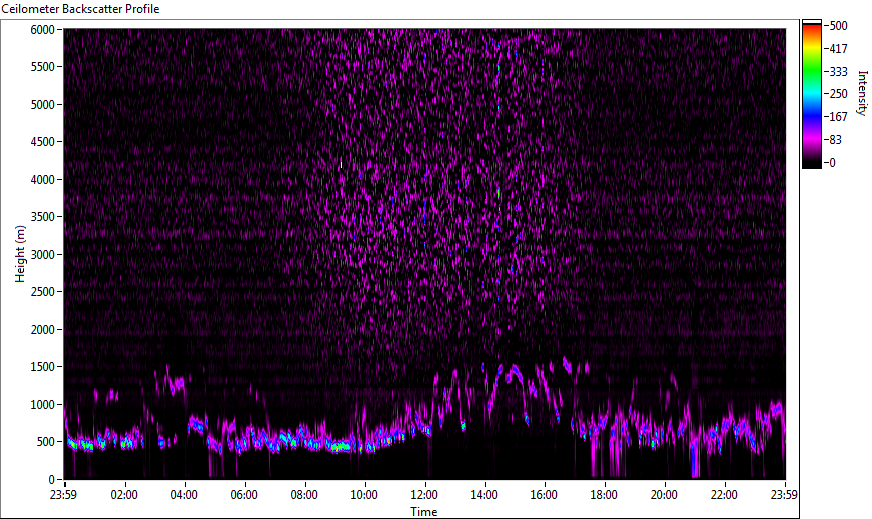Click the 3000 height axis value
Viewport: 872px width, 519px height.
(x=42, y=255)
